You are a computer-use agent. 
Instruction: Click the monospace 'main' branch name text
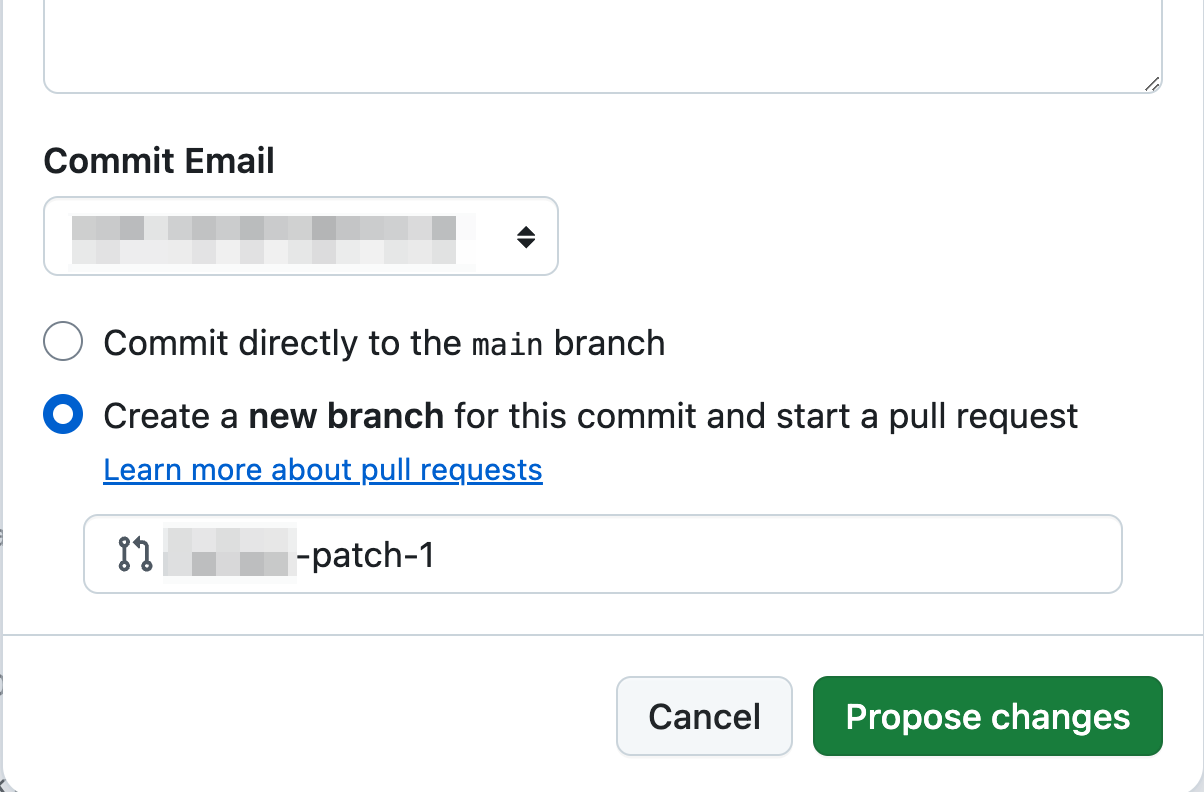click(507, 345)
